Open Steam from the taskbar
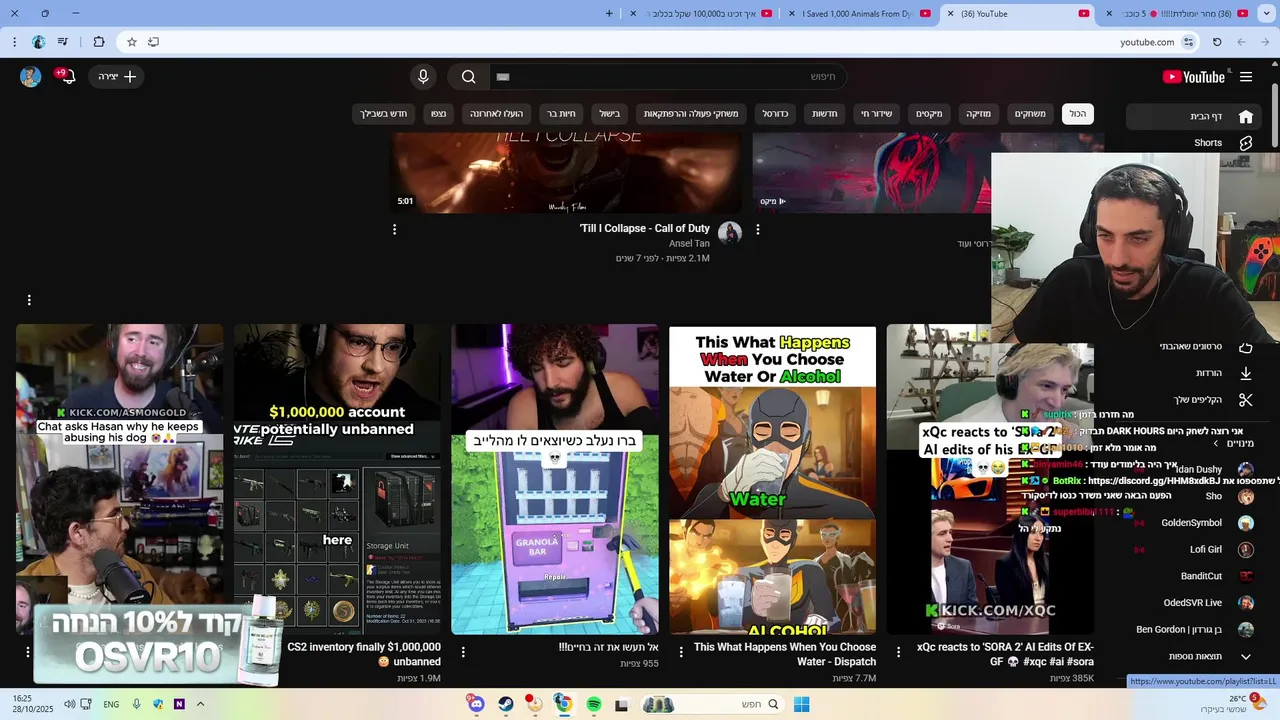The width and height of the screenshot is (1280, 720). pyautogui.click(x=506, y=704)
